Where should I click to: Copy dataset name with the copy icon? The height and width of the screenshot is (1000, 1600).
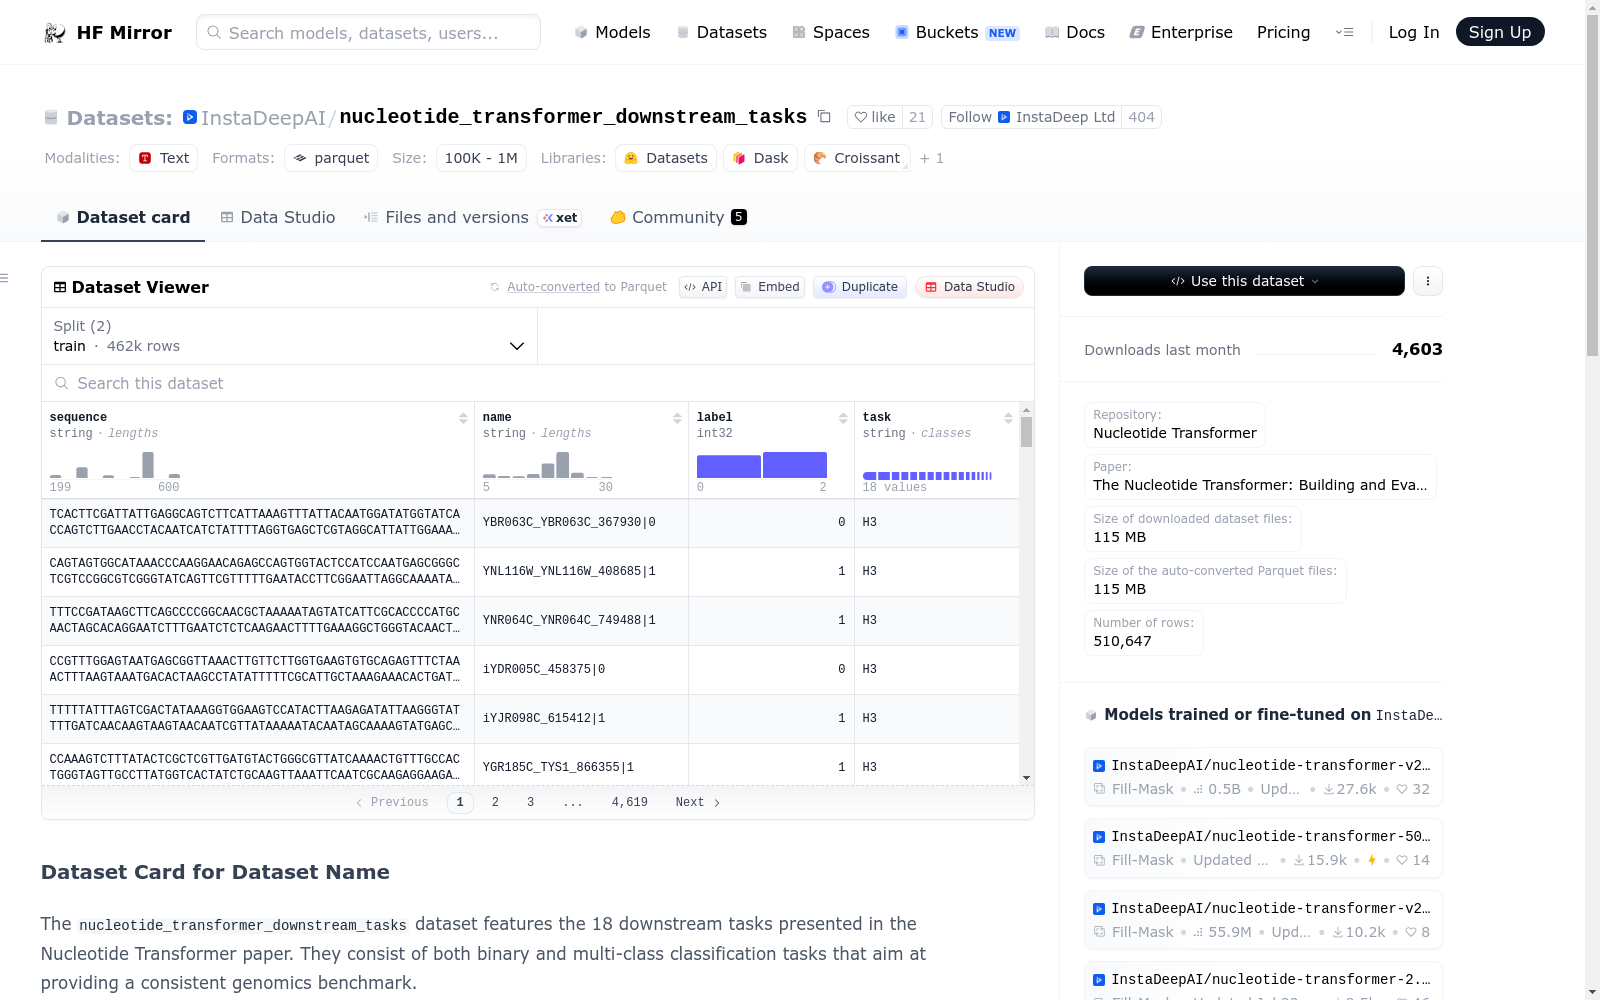(x=824, y=117)
